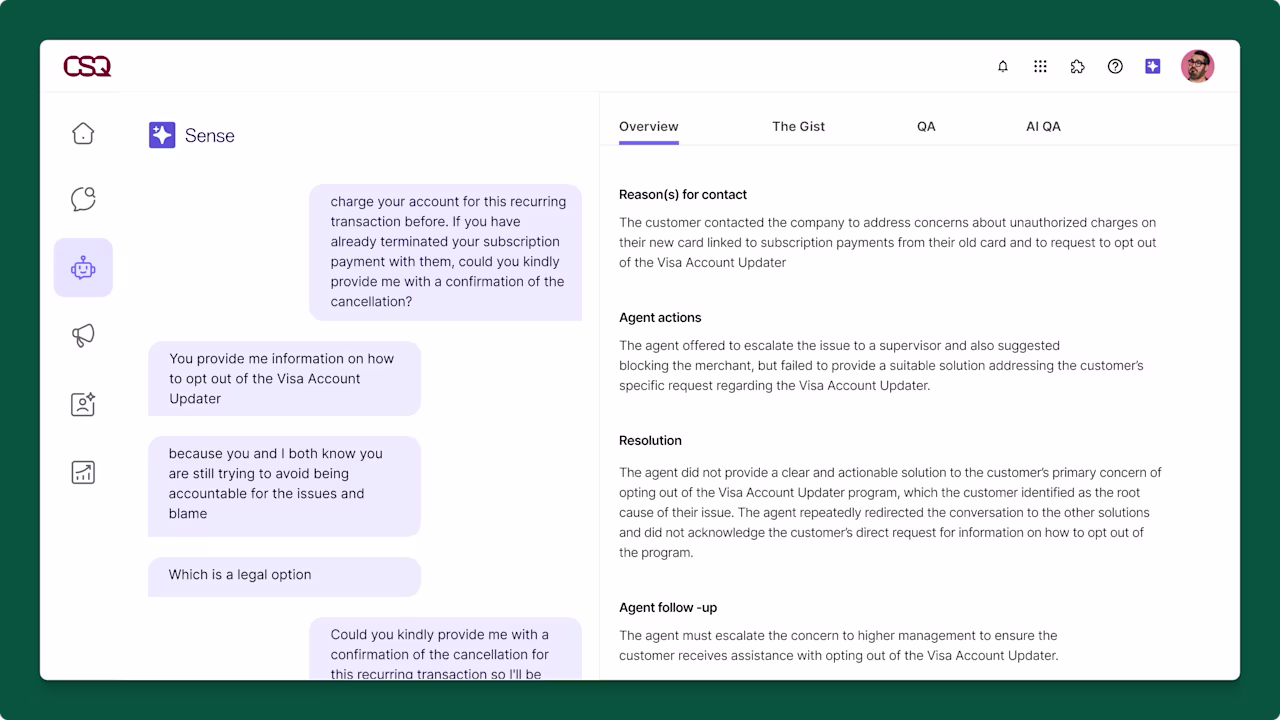Screen dimensions: 1280x720
Task: Click the 'Sense' title text
Action: (x=210, y=136)
